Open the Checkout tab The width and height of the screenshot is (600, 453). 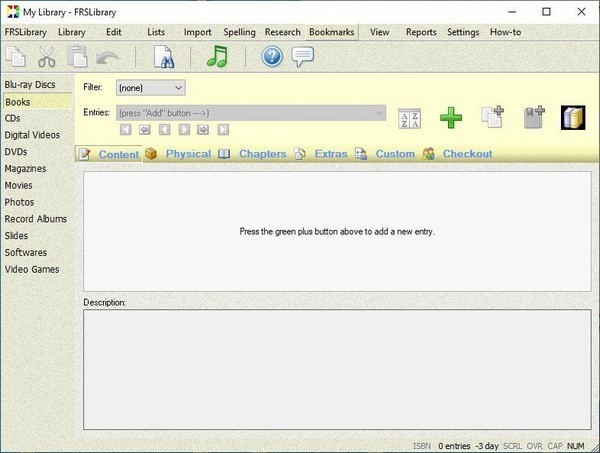point(466,154)
